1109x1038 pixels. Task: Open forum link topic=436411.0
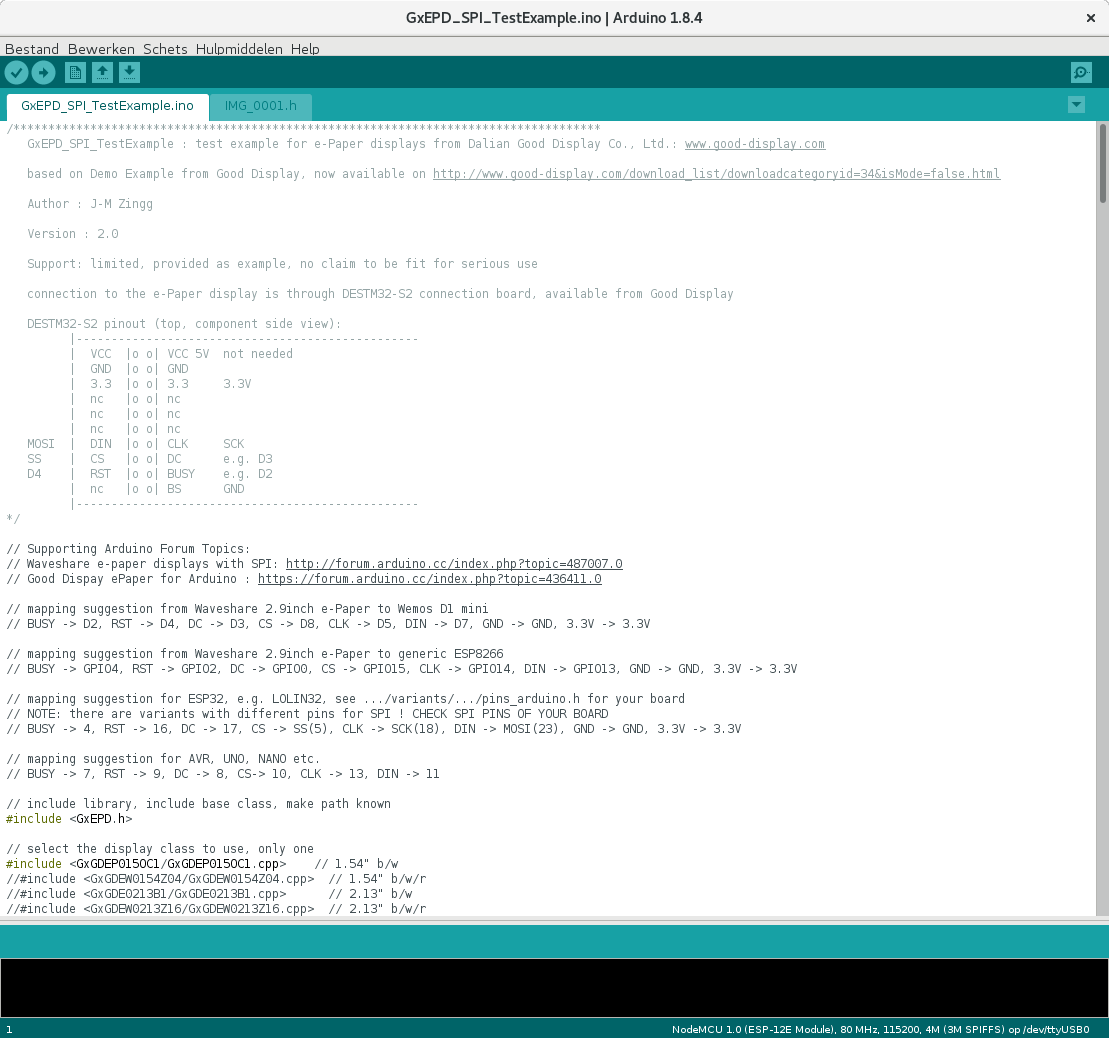point(430,578)
